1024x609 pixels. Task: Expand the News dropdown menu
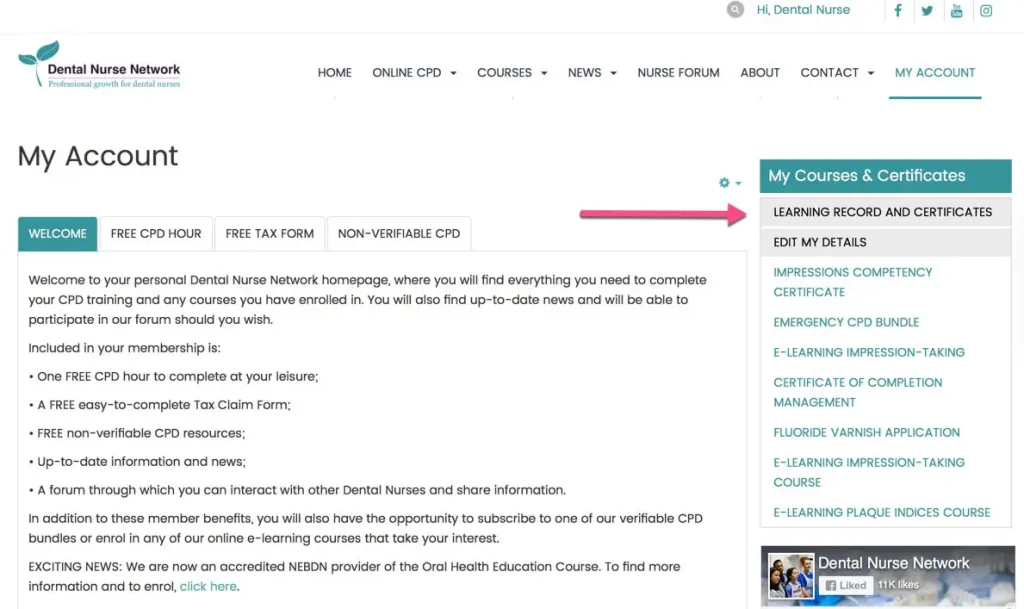pyautogui.click(x=592, y=73)
